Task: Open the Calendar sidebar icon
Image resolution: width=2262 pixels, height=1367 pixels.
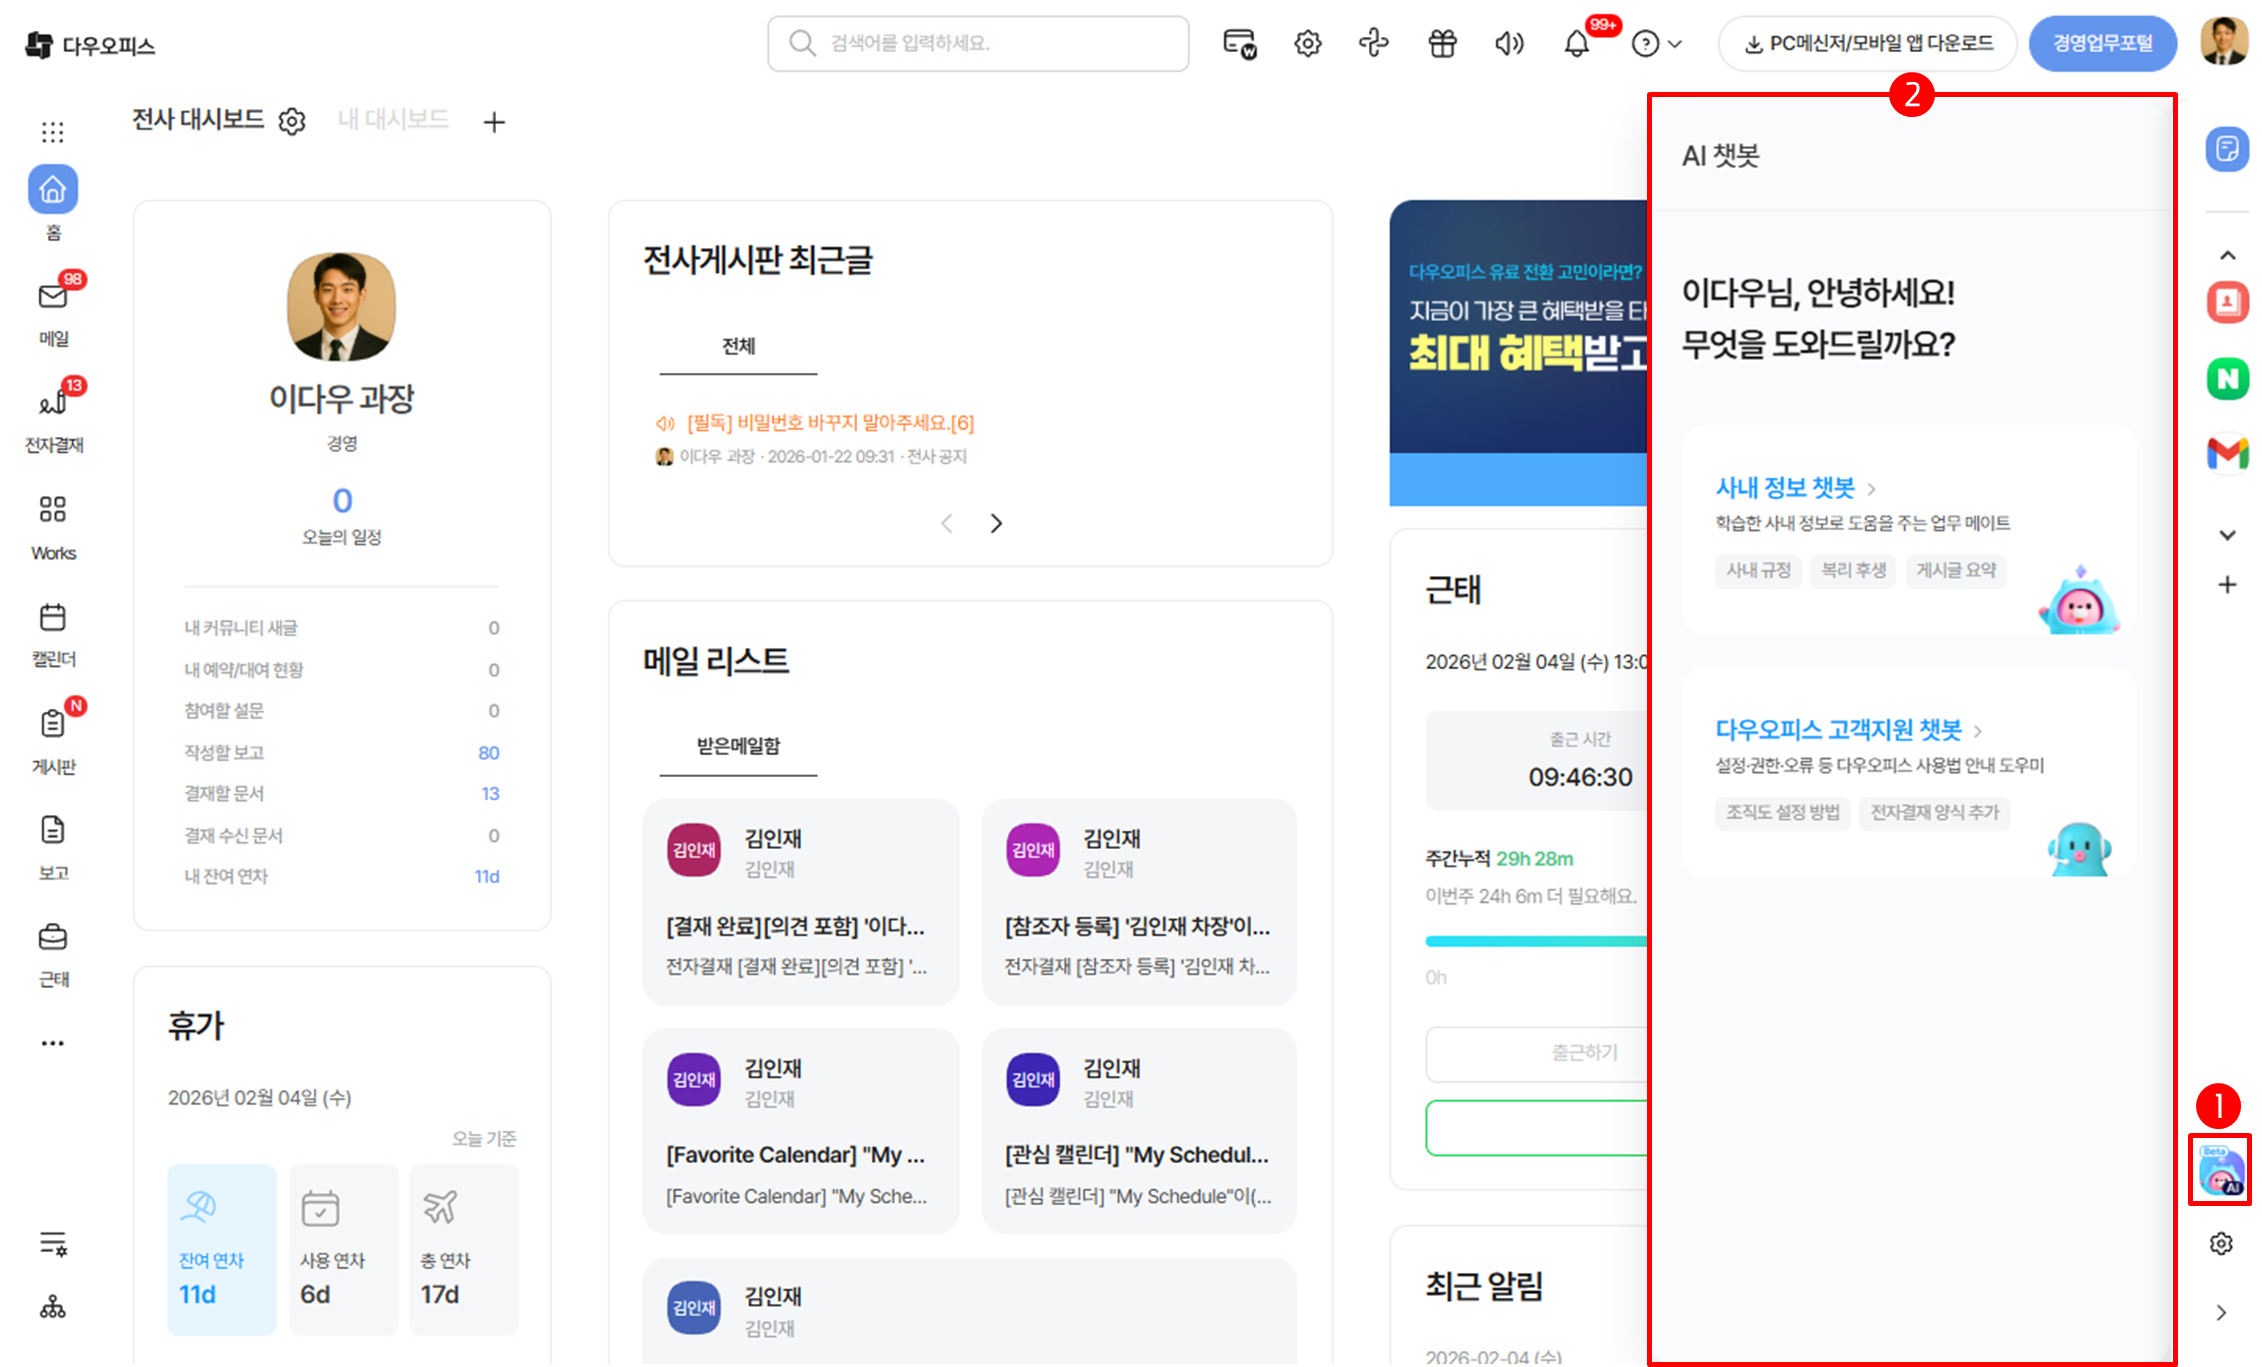Action: [53, 618]
